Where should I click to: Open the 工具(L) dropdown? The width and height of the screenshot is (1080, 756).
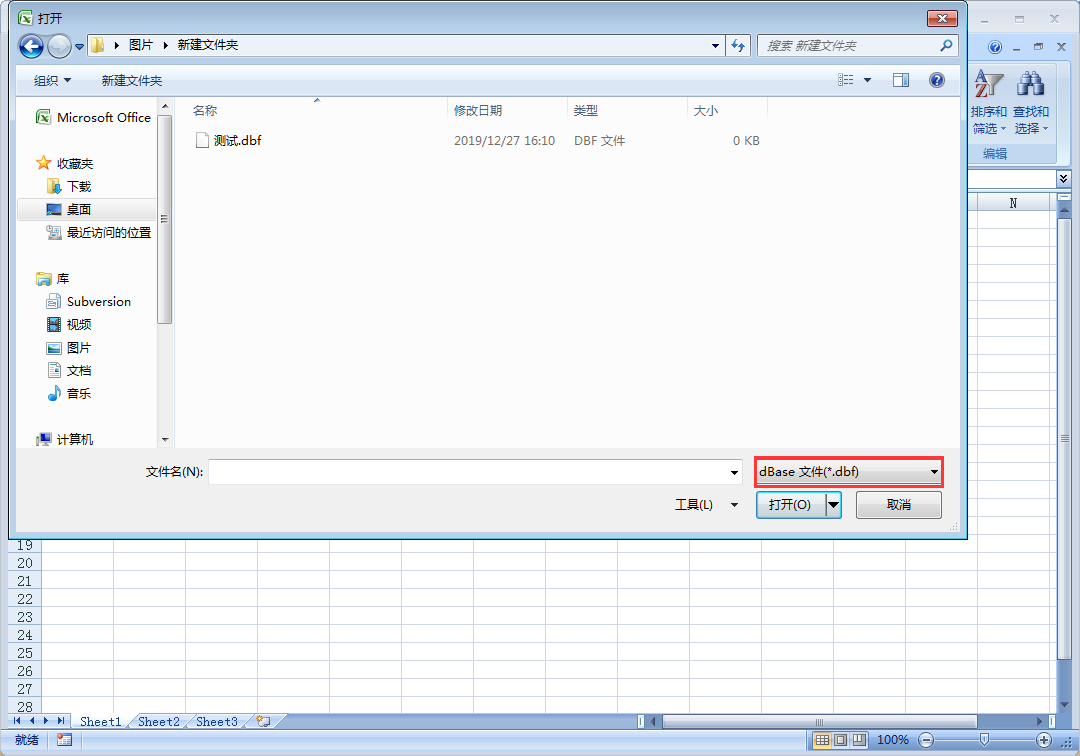click(706, 505)
